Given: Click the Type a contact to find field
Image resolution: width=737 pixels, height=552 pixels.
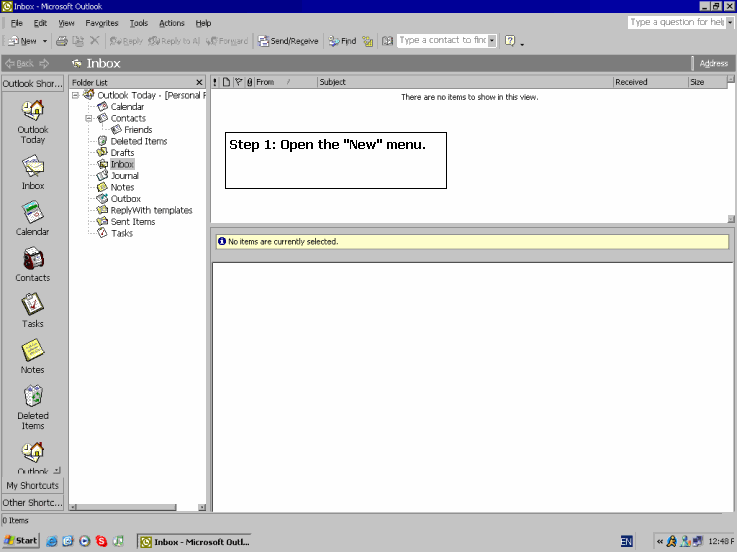Looking at the screenshot, I should (442, 40).
